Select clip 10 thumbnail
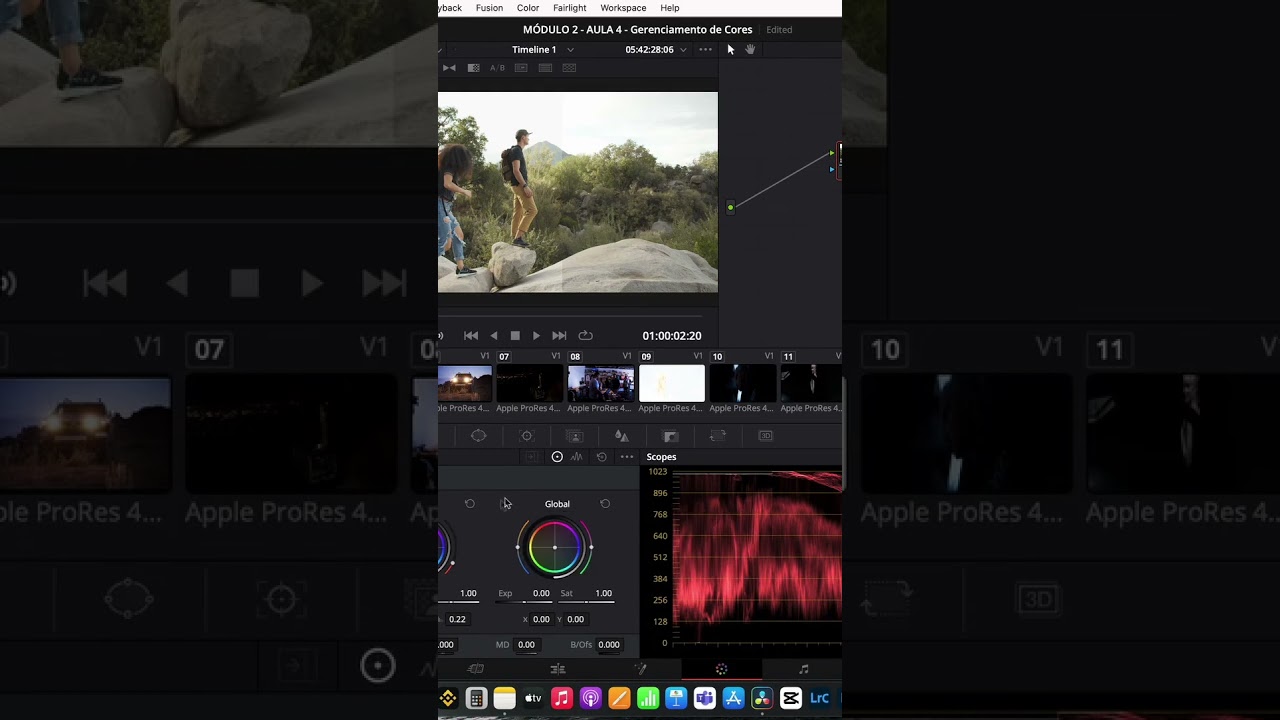Image resolution: width=1280 pixels, height=720 pixels. pos(743,384)
